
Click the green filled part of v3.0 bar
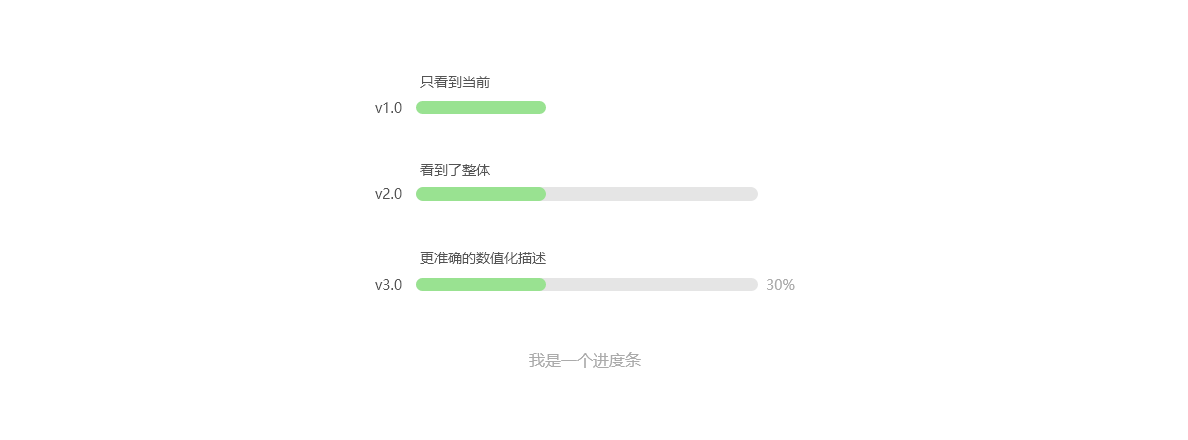click(481, 285)
